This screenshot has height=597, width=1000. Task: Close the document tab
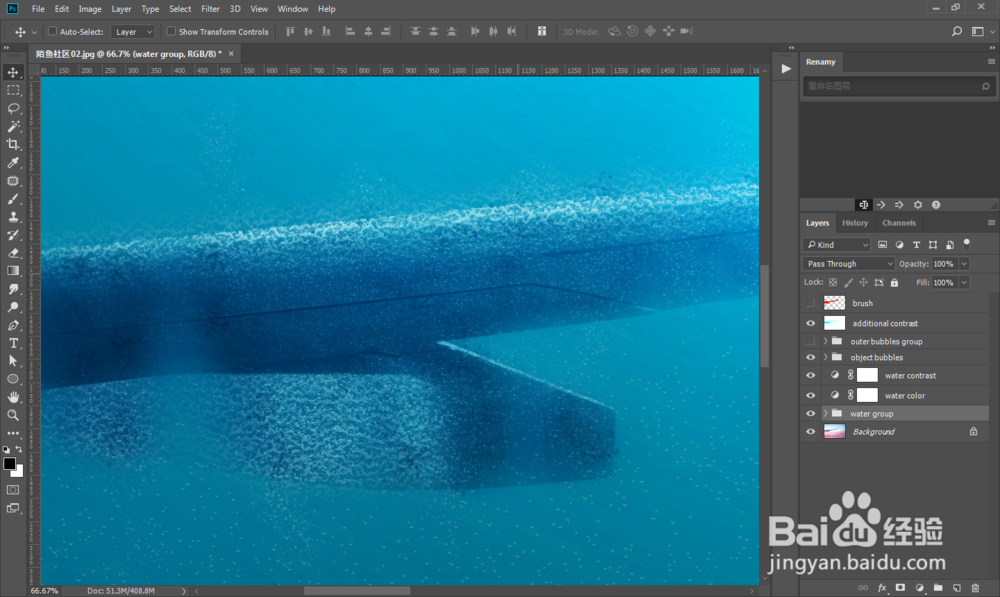point(231,54)
